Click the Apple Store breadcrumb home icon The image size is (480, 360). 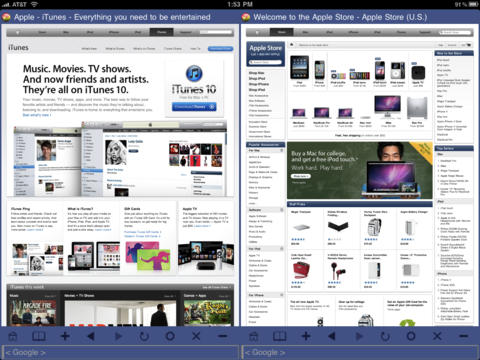[x=291, y=45]
